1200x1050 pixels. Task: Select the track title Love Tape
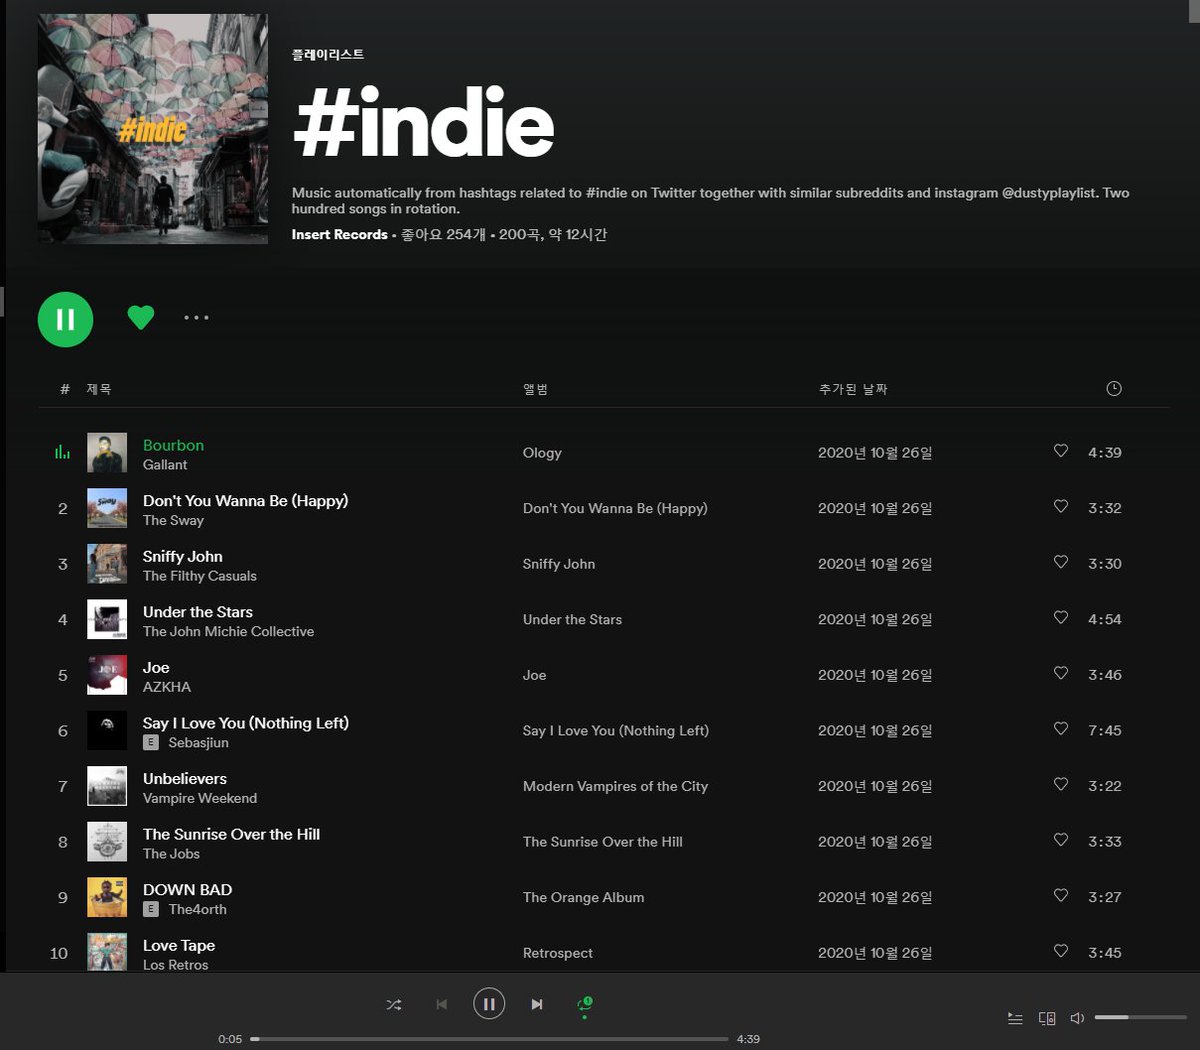179,945
